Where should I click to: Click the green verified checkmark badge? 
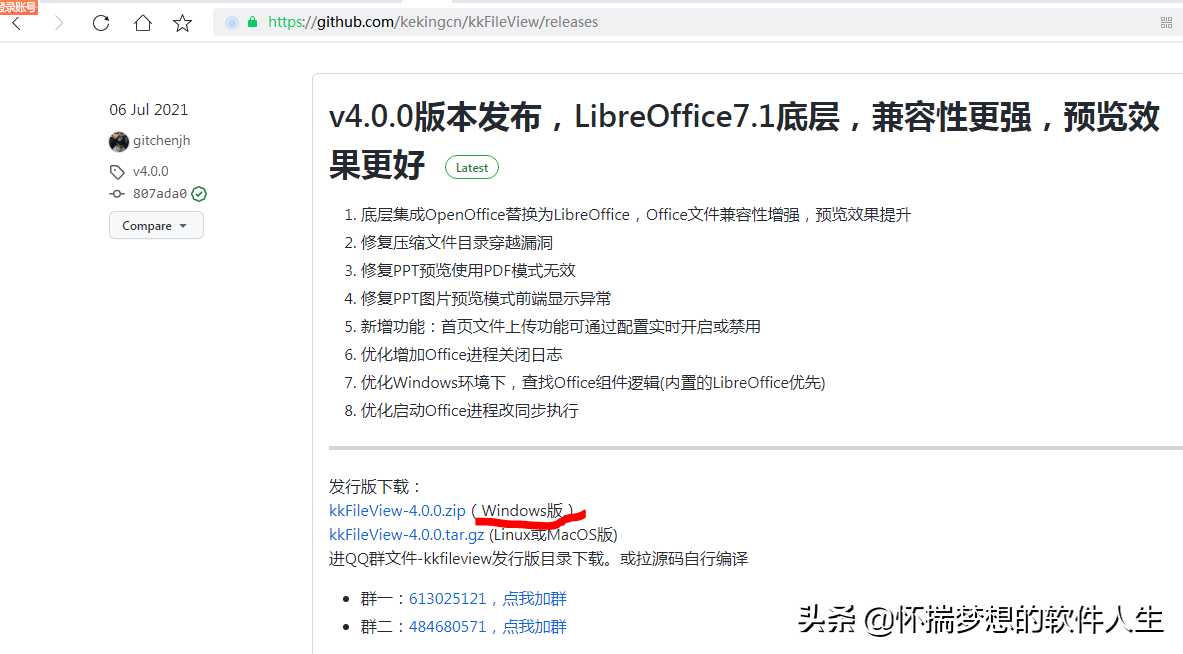click(x=199, y=194)
